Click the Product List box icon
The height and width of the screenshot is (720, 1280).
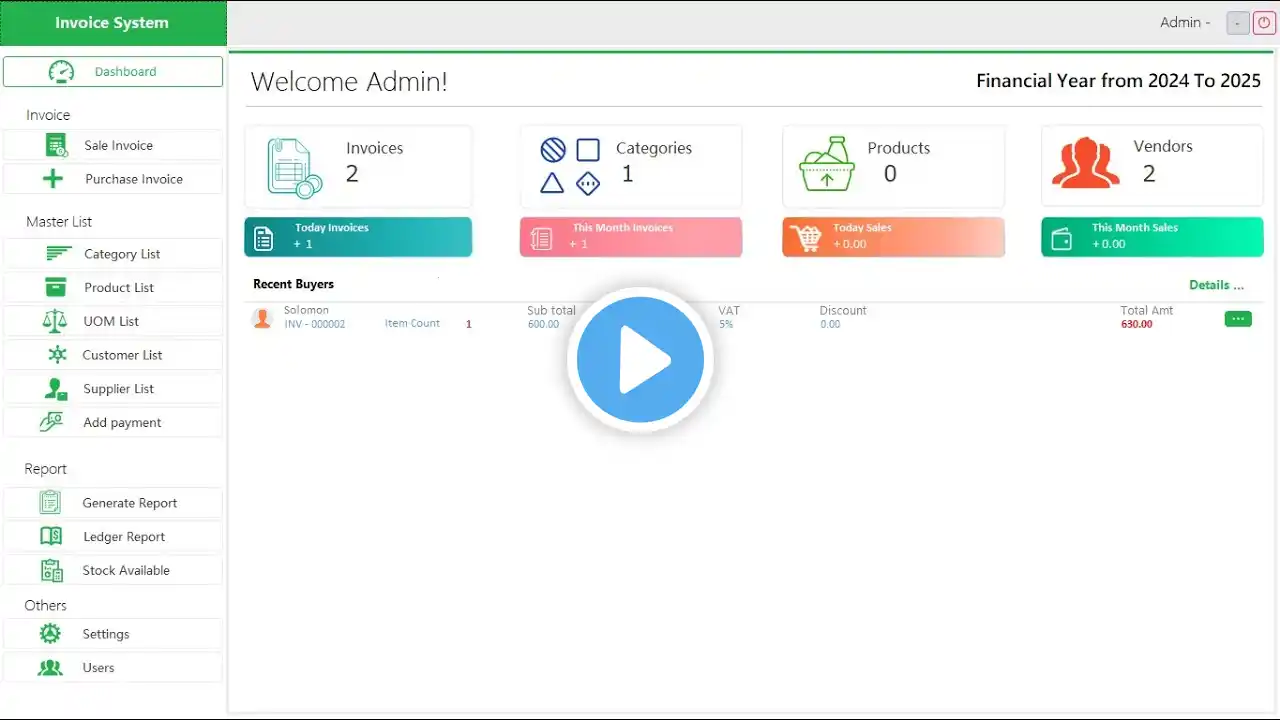tap(56, 287)
